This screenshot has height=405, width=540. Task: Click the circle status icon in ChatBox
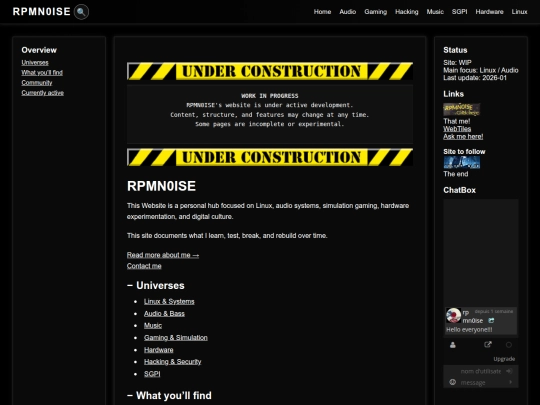click(509, 345)
